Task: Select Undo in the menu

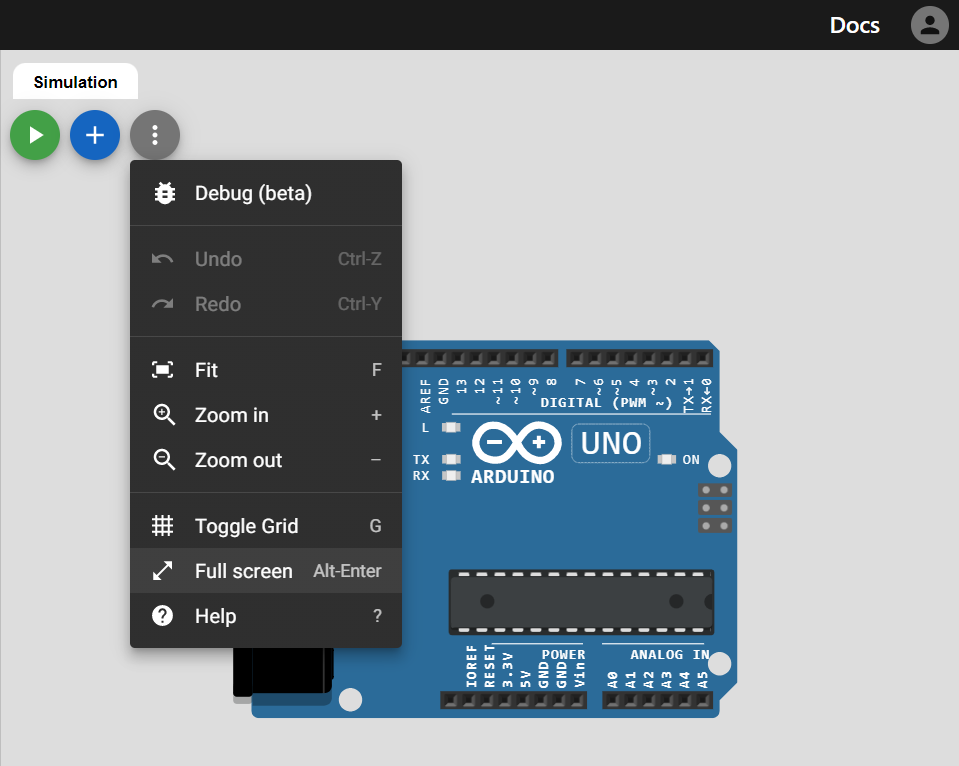Action: point(266,259)
